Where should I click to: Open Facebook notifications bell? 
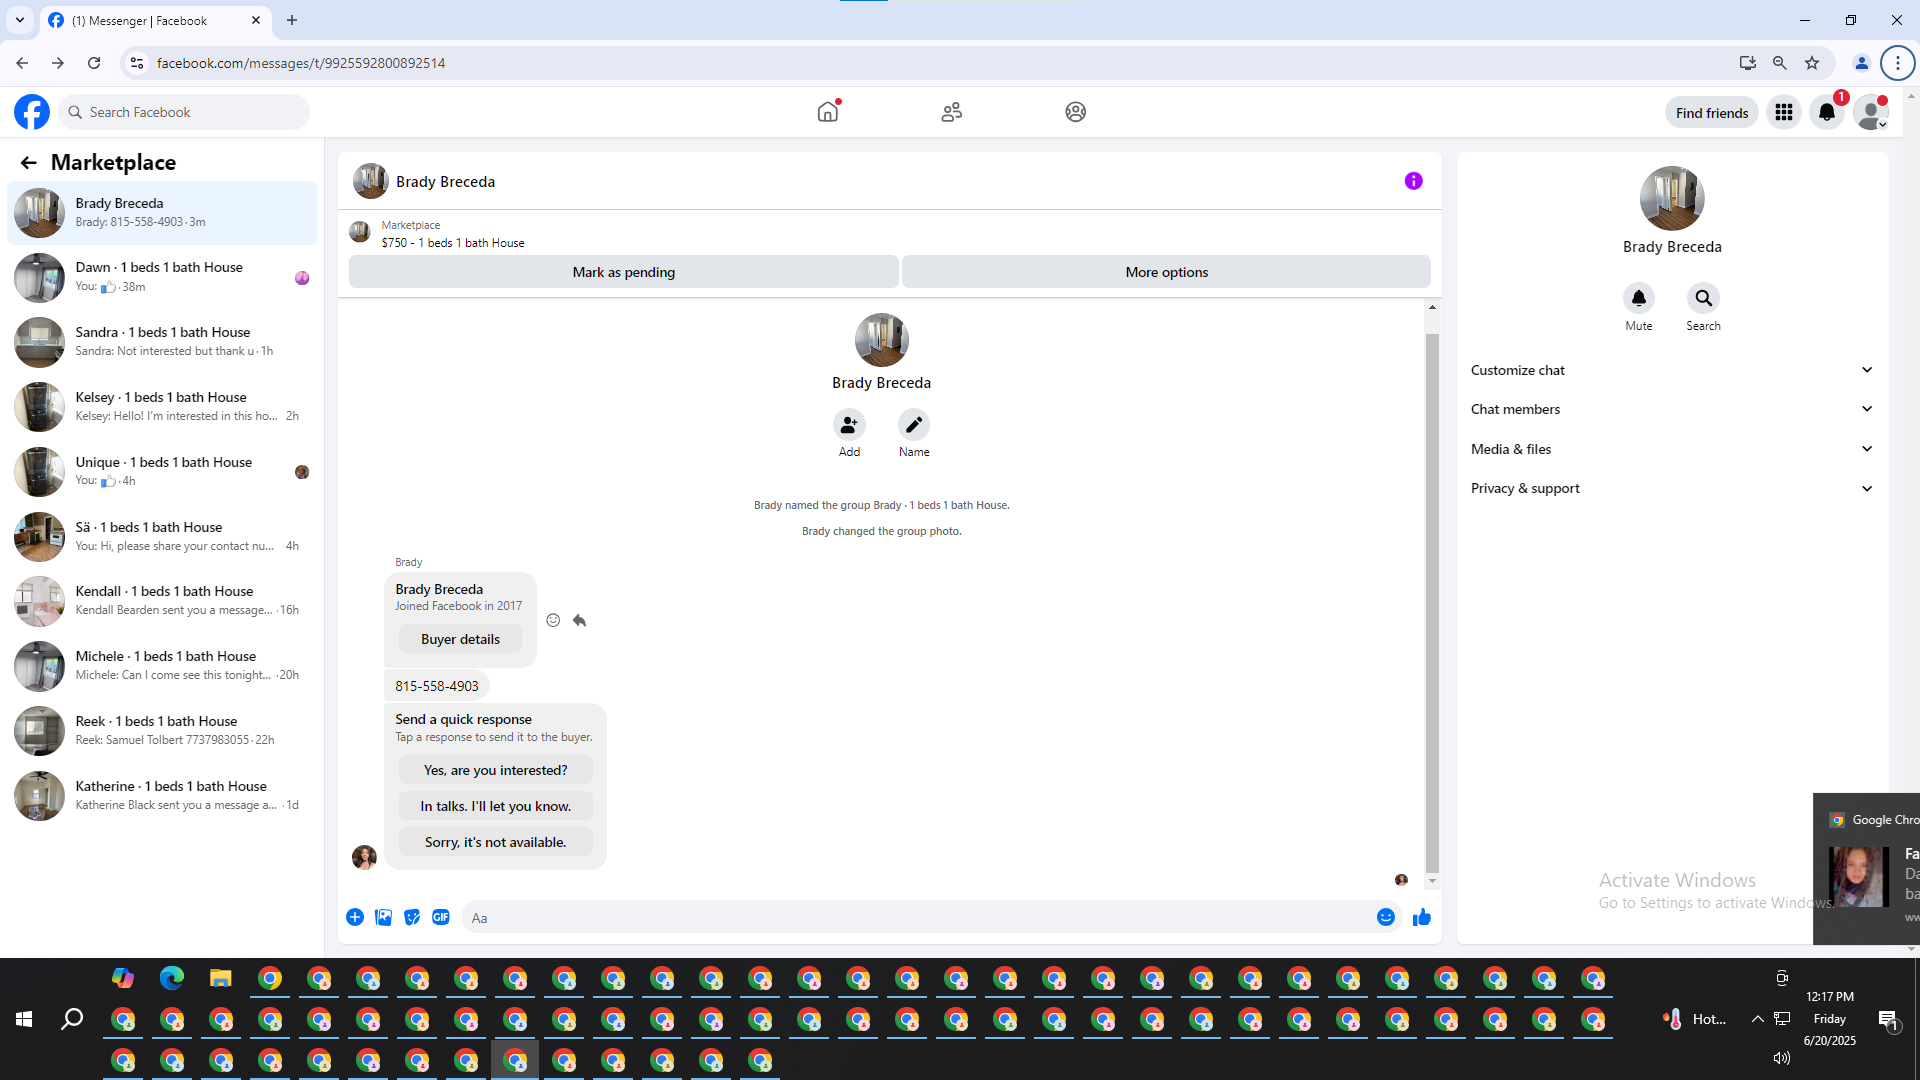(1826, 112)
